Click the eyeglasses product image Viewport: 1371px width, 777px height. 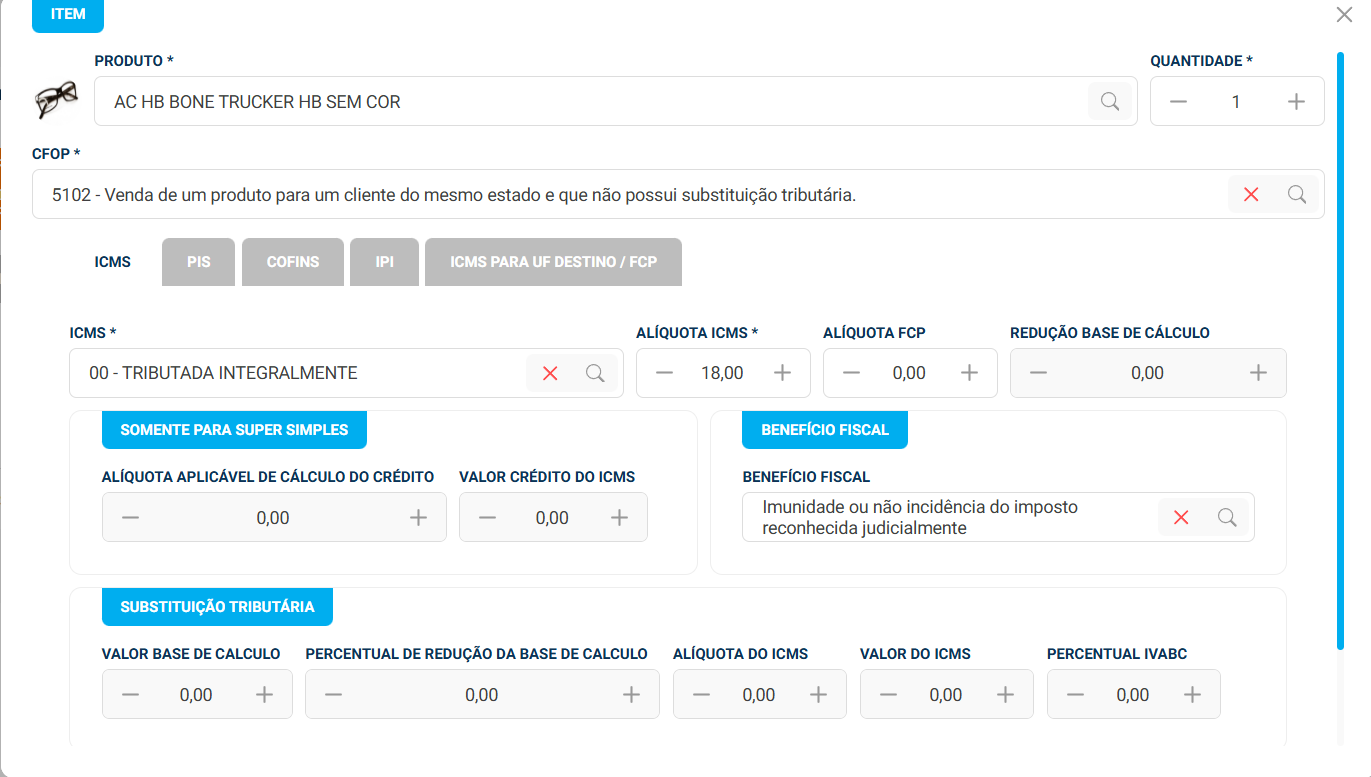[x=56, y=99]
